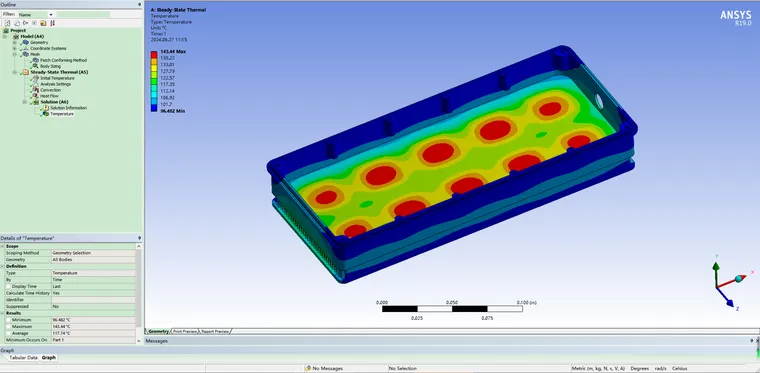Click the dark blue legend band above 96.482 Min

pyautogui.click(x=154, y=108)
